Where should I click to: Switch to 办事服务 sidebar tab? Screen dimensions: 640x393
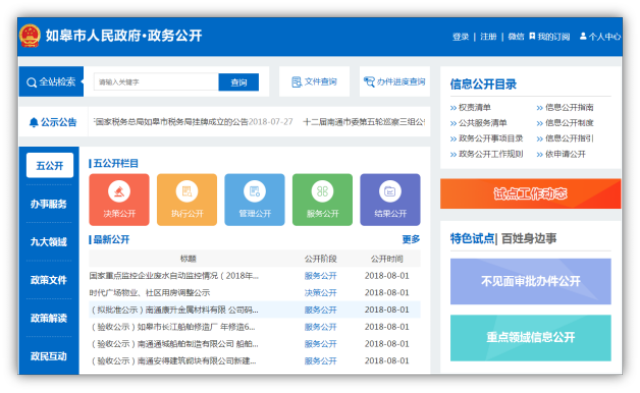coord(49,204)
